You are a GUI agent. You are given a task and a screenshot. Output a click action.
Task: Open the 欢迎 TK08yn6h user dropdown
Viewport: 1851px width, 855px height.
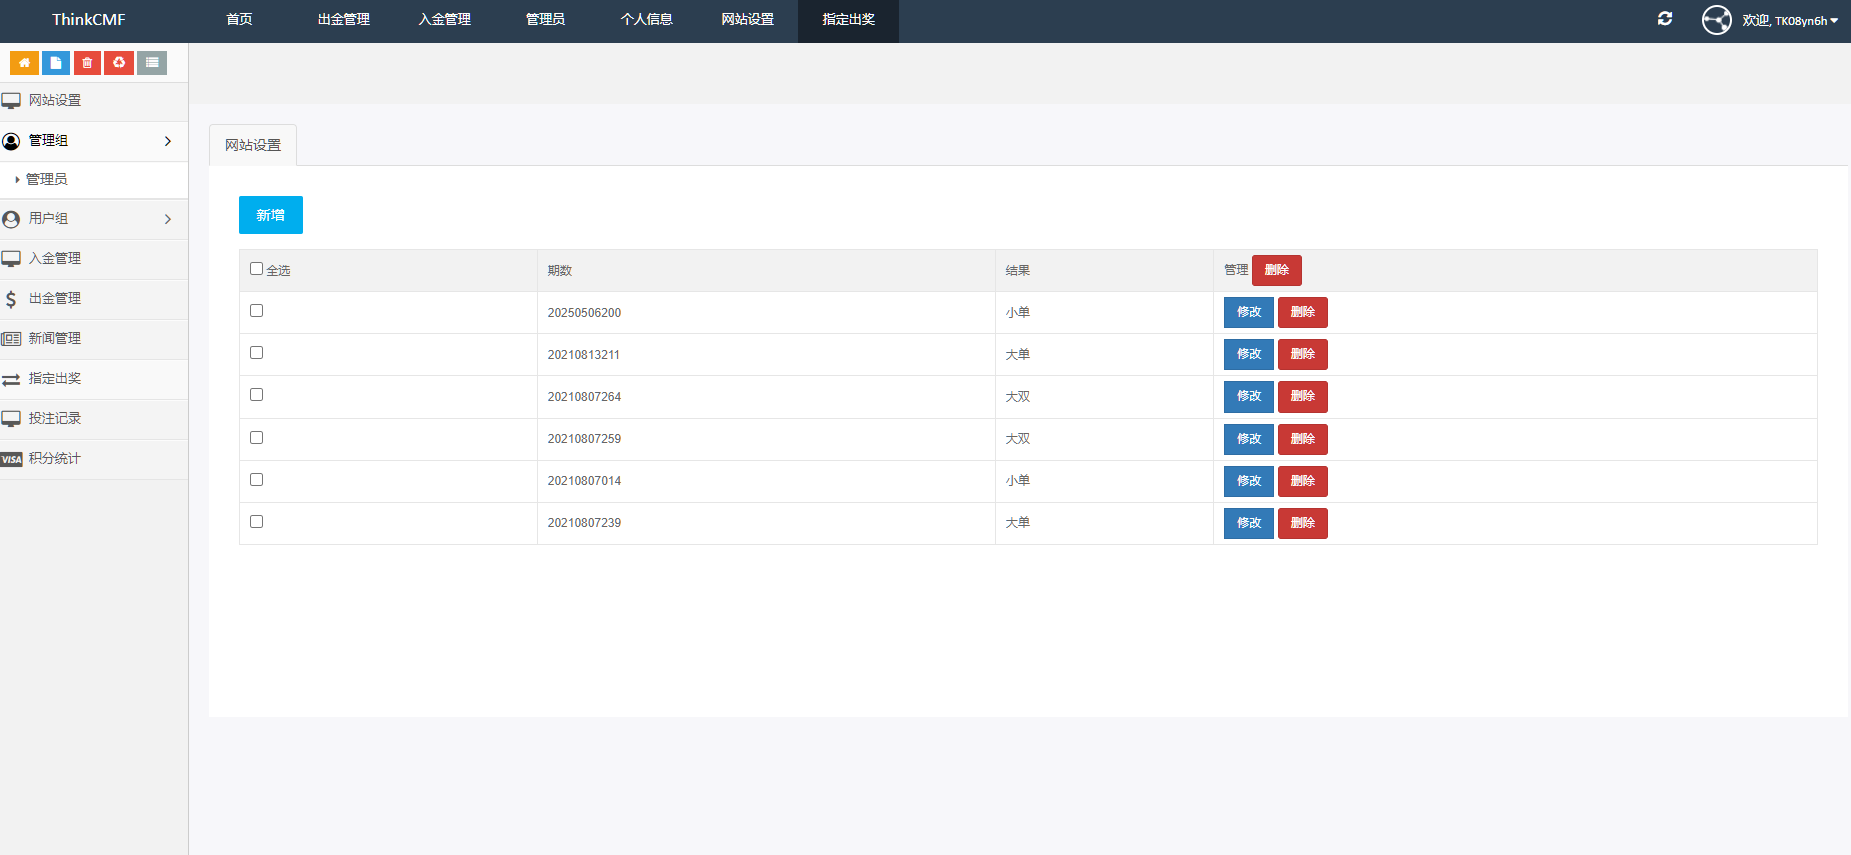pos(1789,20)
